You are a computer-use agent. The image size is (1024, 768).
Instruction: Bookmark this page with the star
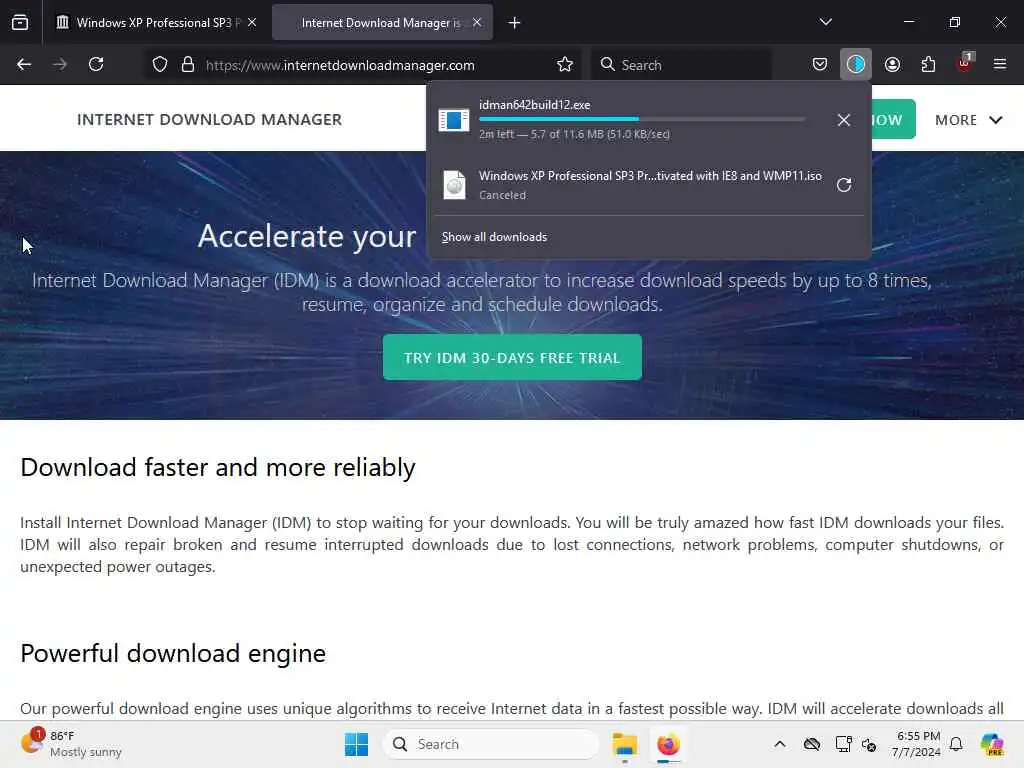[565, 65]
